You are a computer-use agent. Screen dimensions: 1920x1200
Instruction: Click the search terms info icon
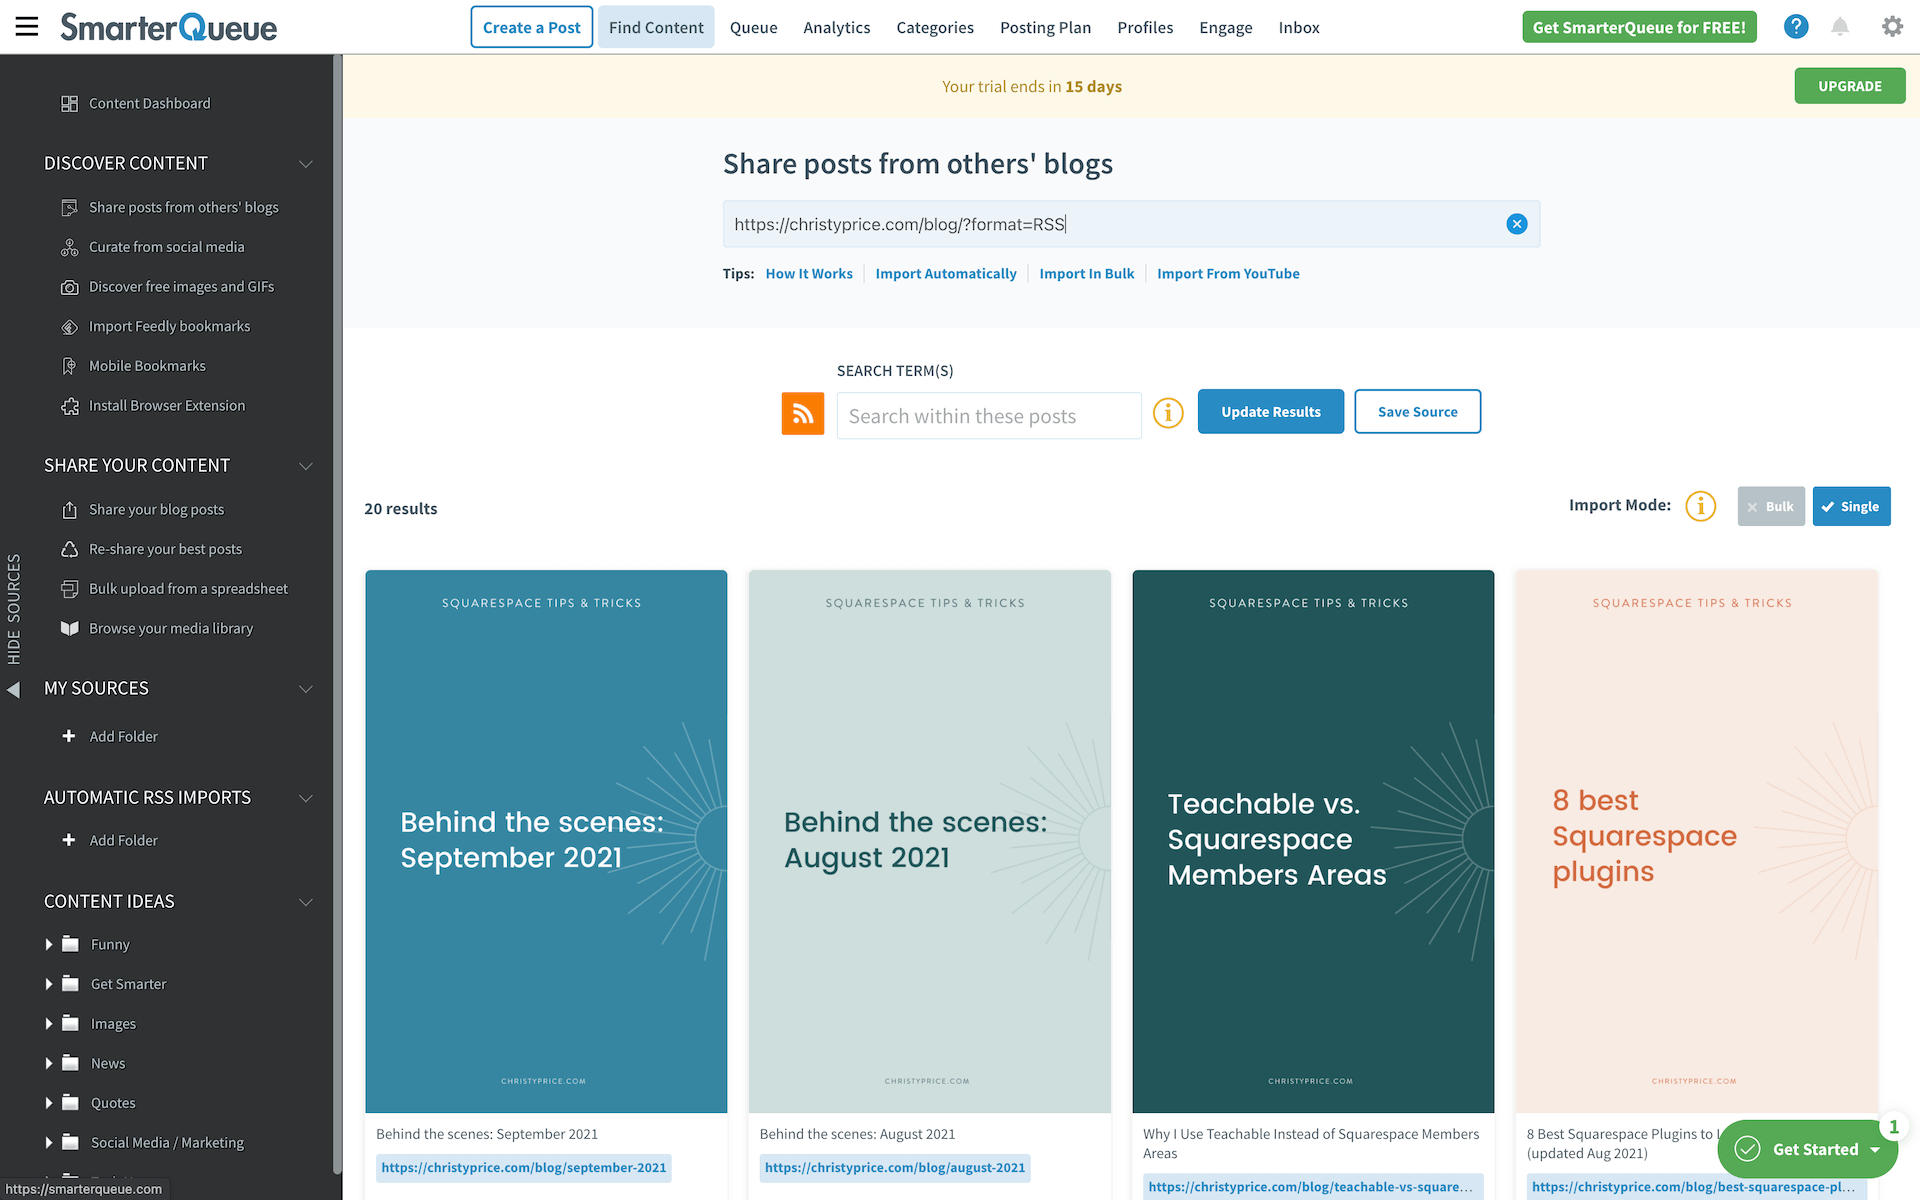pos(1168,412)
